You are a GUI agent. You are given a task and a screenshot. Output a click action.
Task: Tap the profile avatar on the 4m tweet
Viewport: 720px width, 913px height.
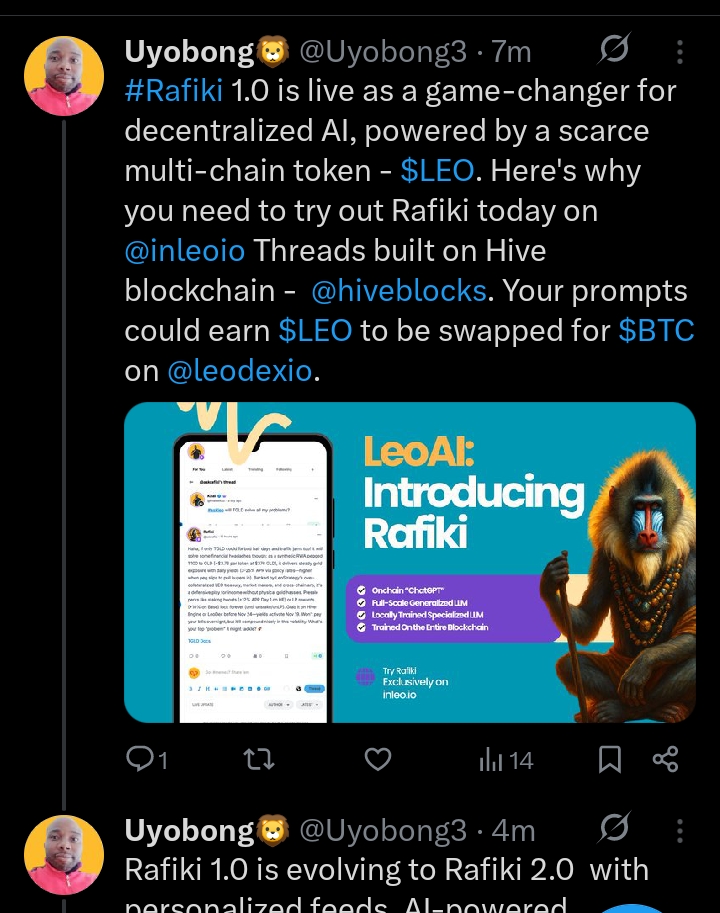click(x=62, y=856)
